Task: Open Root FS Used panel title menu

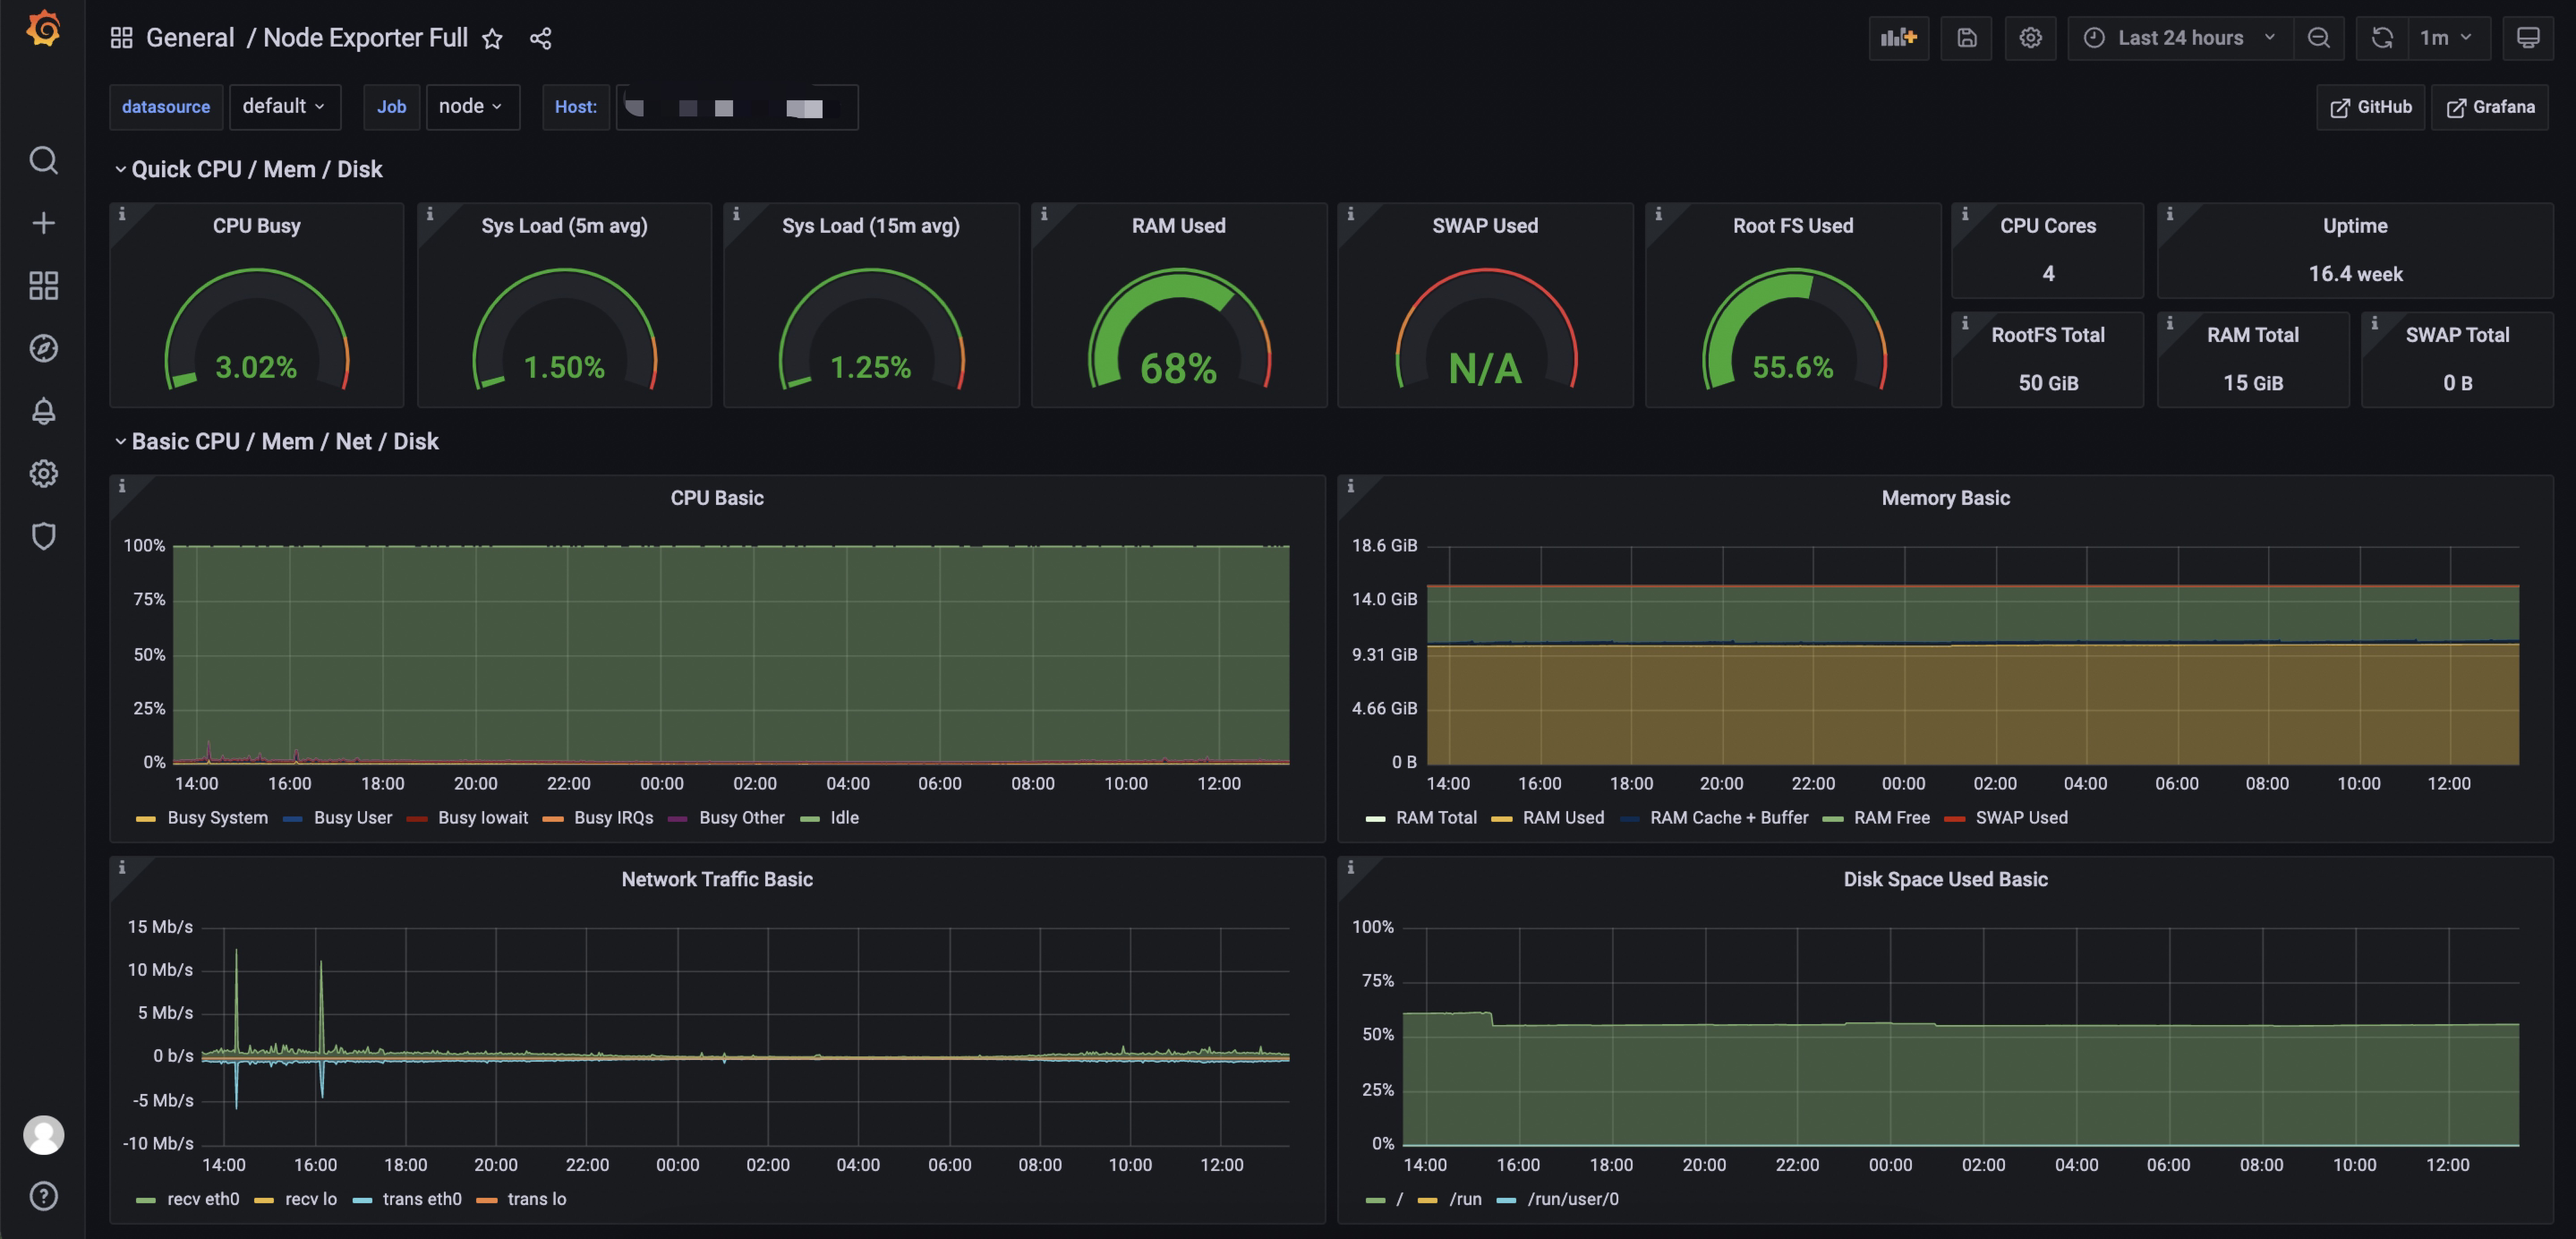Action: (x=1793, y=226)
